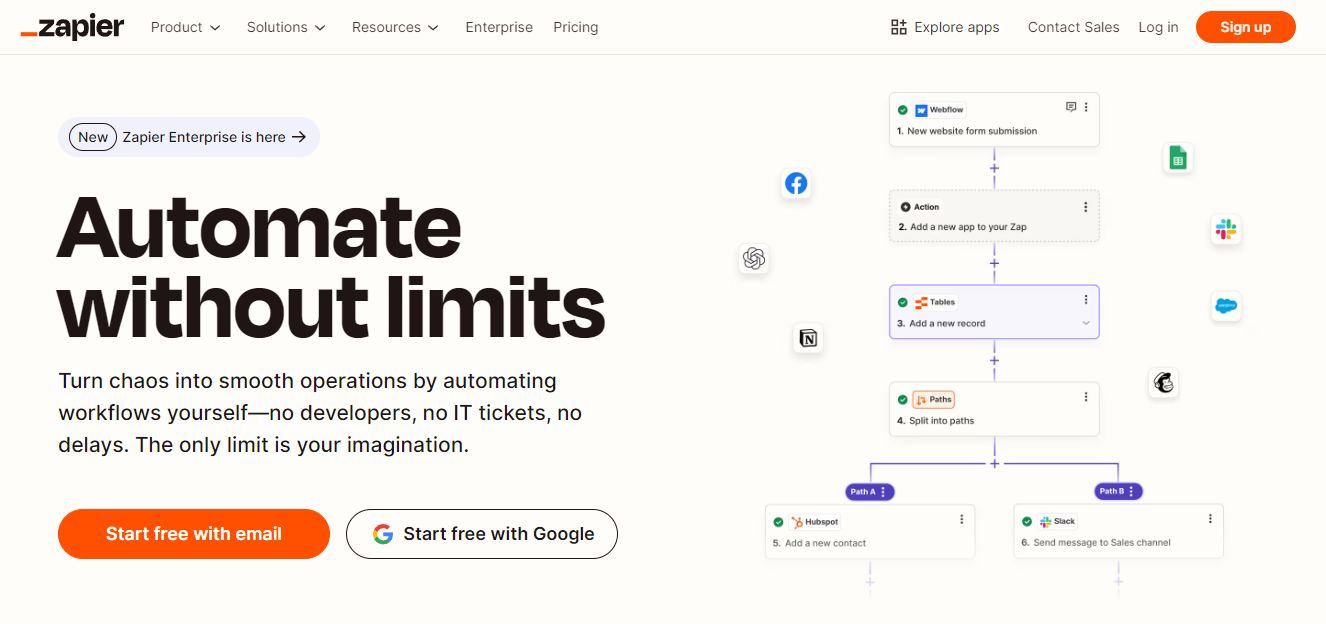
Task: Click the Log in link
Action: click(1158, 27)
